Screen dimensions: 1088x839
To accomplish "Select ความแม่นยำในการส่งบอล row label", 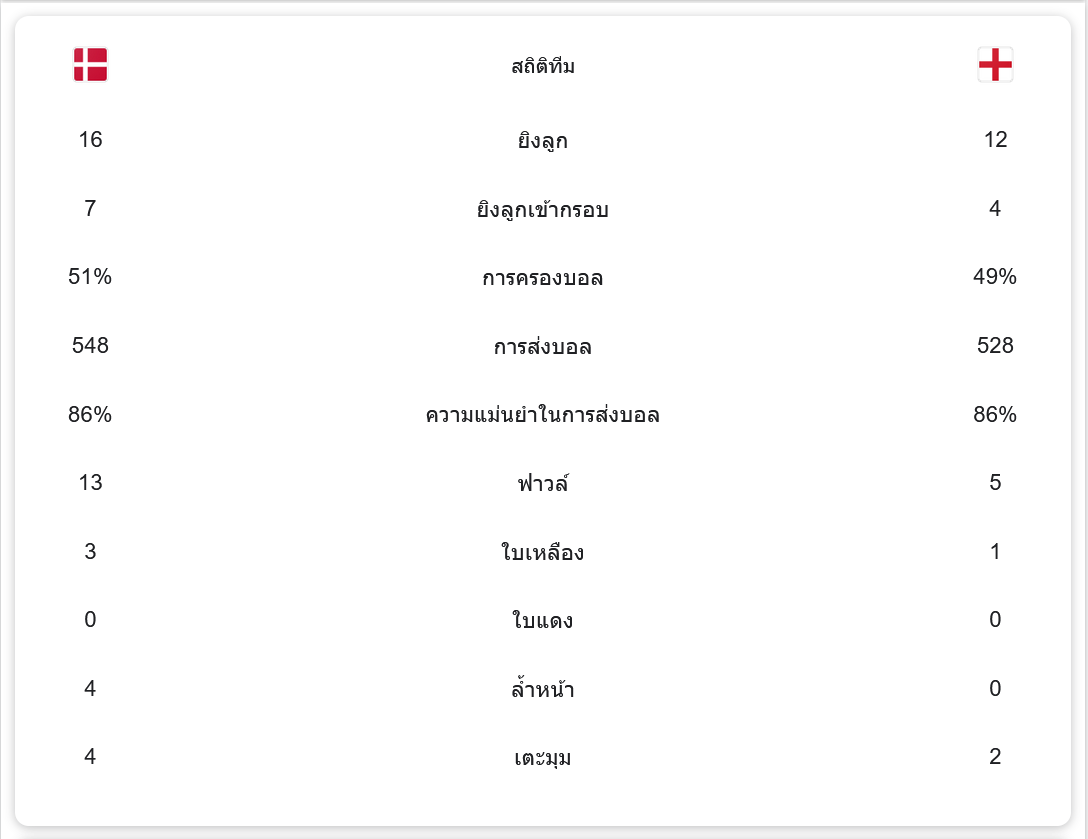I will 543,415.
